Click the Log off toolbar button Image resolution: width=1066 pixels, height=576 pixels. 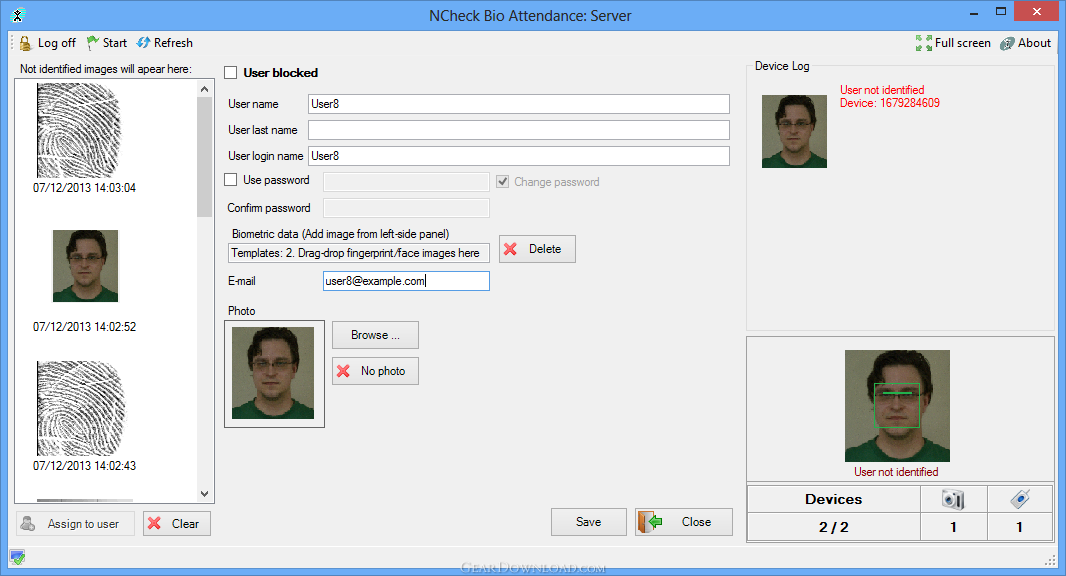[x=48, y=43]
